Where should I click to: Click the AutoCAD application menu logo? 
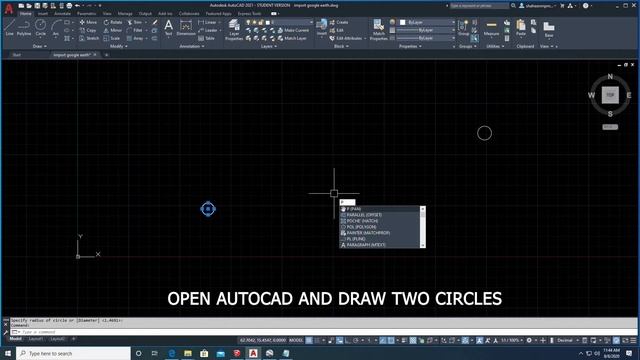(9, 9)
